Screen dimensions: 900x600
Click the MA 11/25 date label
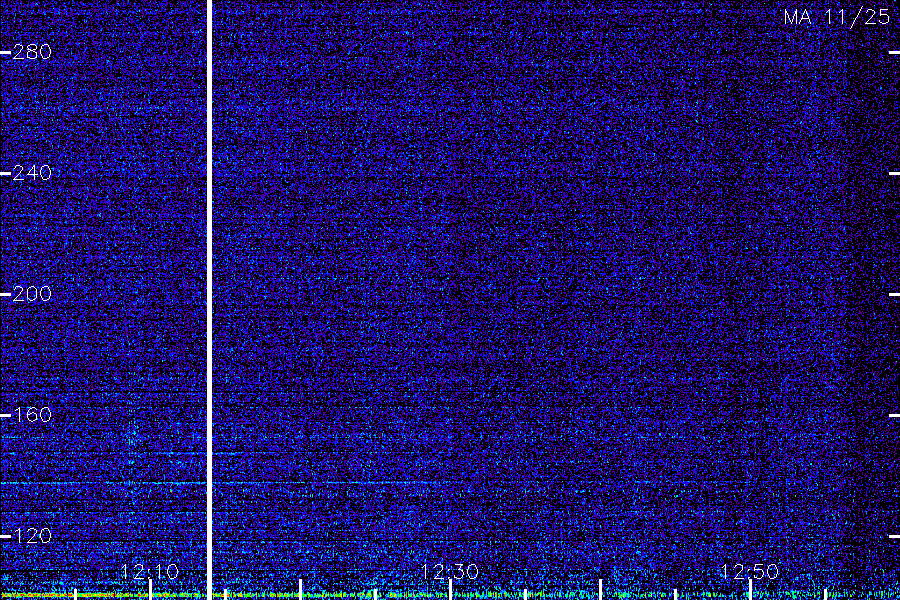[x=837, y=17]
